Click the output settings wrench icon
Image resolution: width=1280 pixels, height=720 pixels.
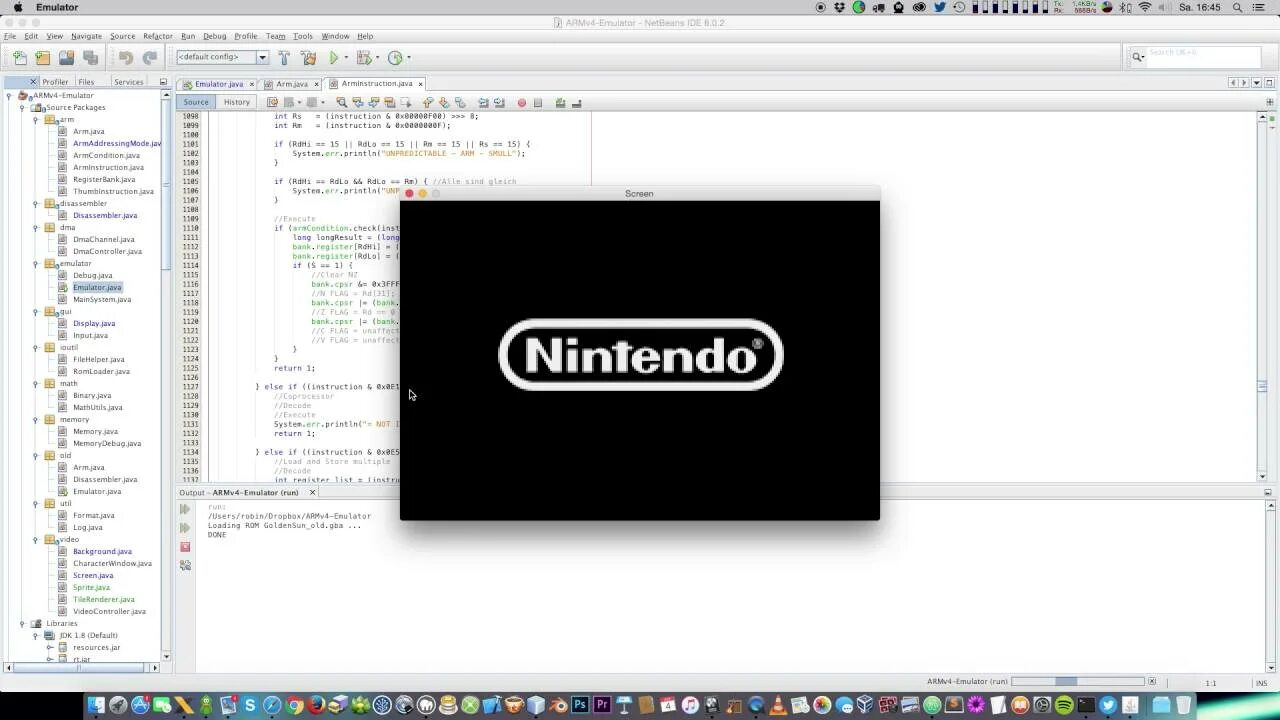click(185, 565)
